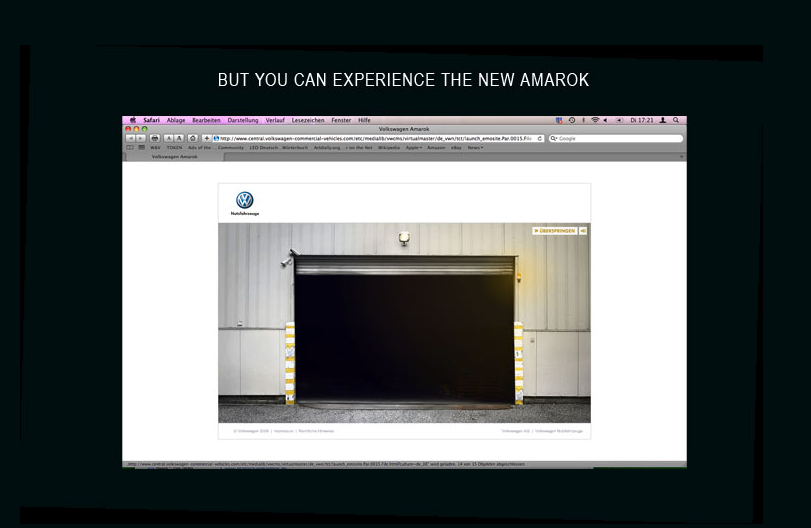Screen dimensions: 811x528
Task: Open the Amazon bookmark
Action: pos(436,148)
